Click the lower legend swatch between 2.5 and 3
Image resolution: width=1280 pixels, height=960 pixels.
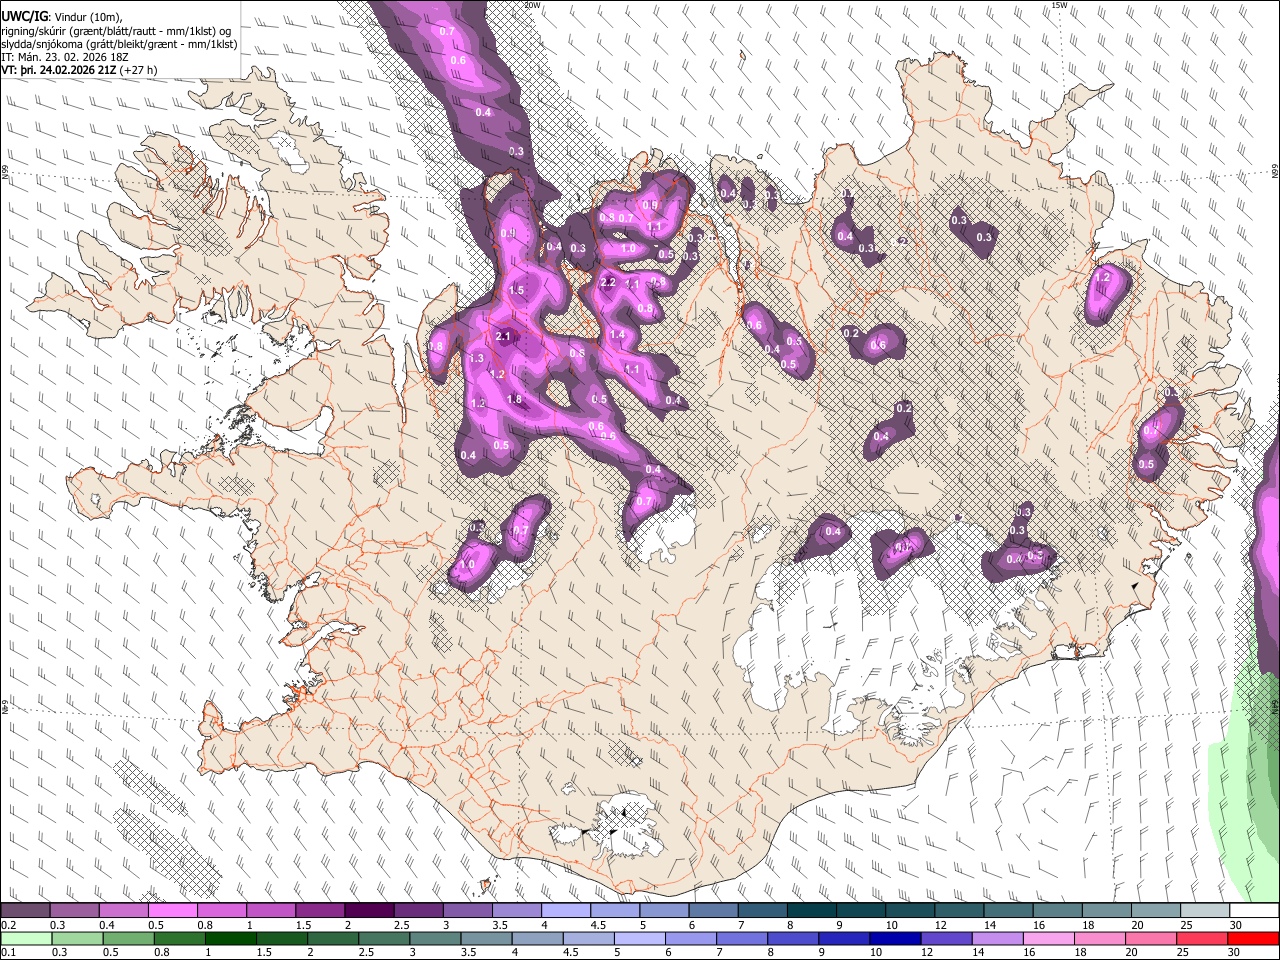click(385, 938)
